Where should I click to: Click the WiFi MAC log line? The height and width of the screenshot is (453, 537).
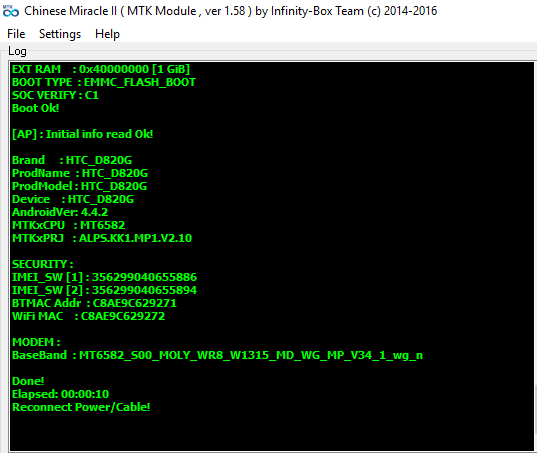tap(88, 316)
